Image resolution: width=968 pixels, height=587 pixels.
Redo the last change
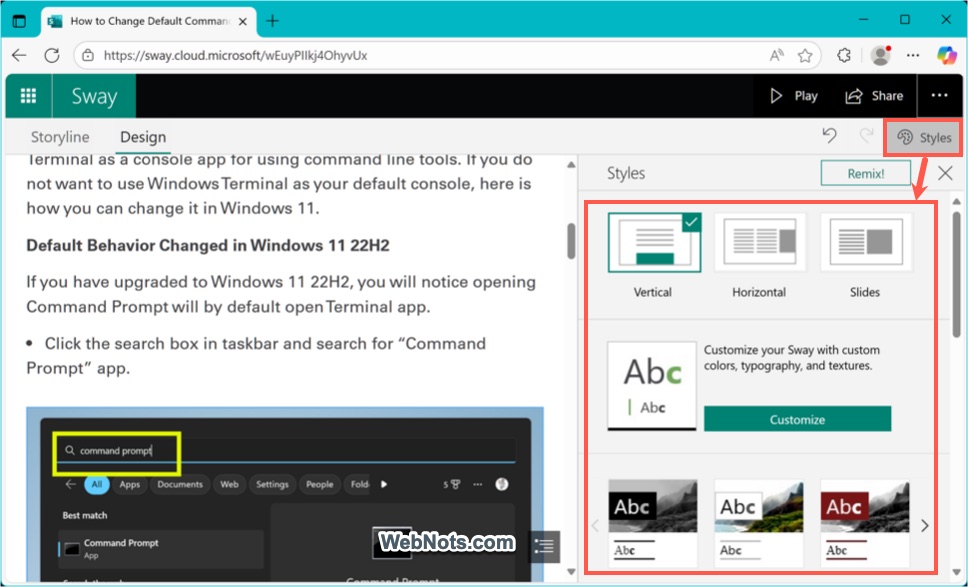coord(867,135)
